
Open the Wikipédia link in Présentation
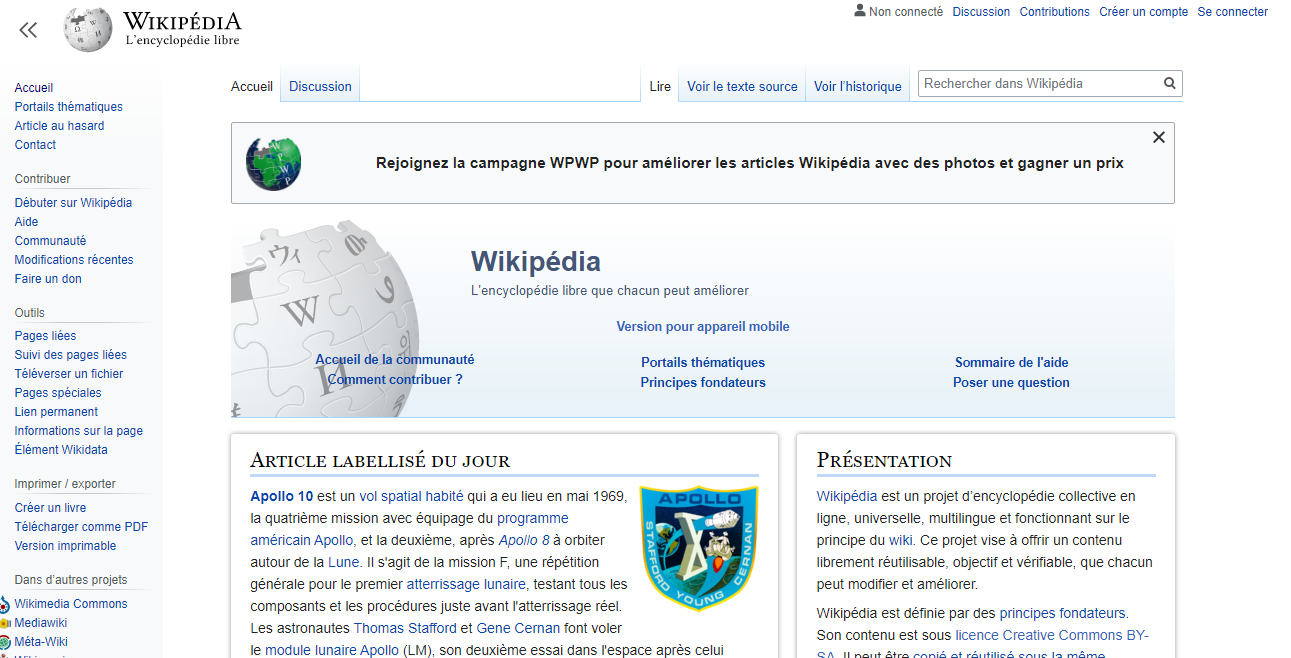[847, 496]
